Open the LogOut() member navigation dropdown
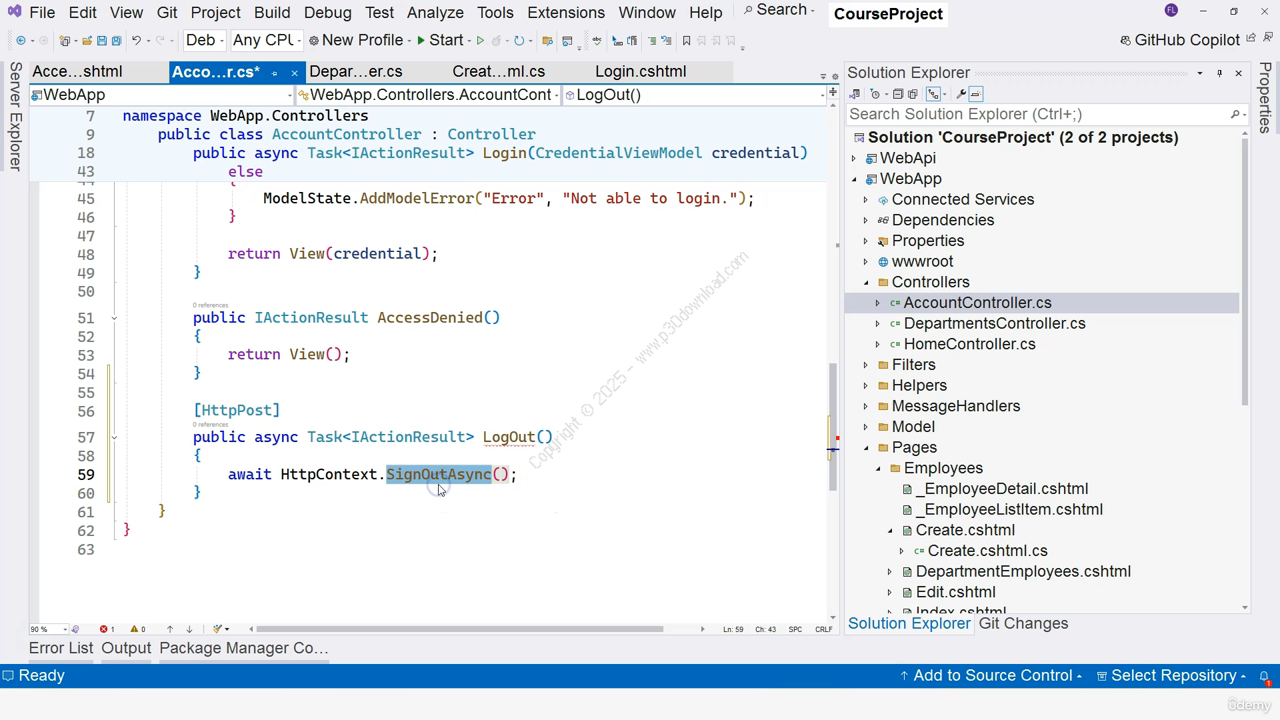This screenshot has height=720, width=1280. (x=693, y=95)
